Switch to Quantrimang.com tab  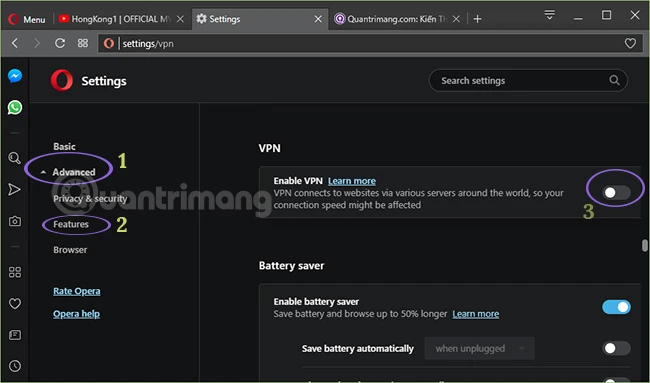397,19
